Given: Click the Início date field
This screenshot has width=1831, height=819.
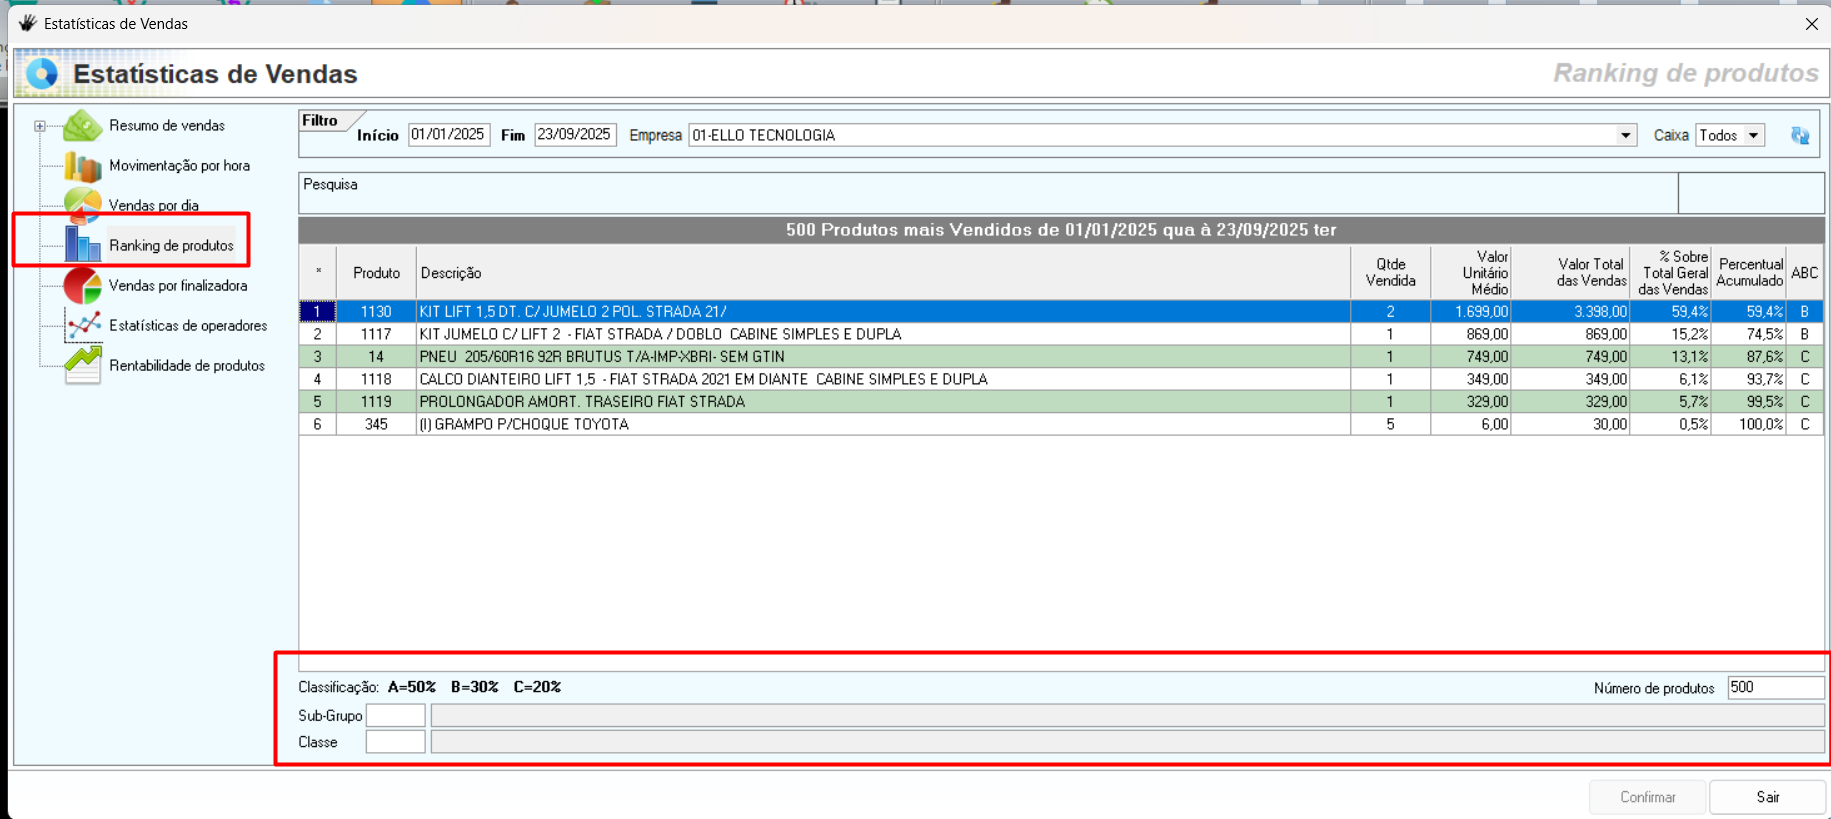Looking at the screenshot, I should coord(448,135).
